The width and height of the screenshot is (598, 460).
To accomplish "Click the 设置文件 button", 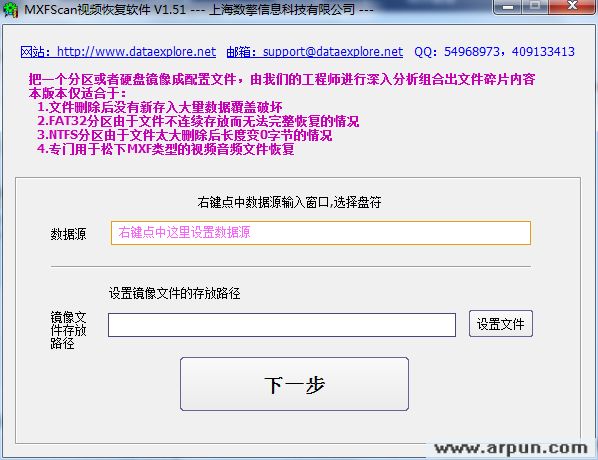I will (501, 324).
